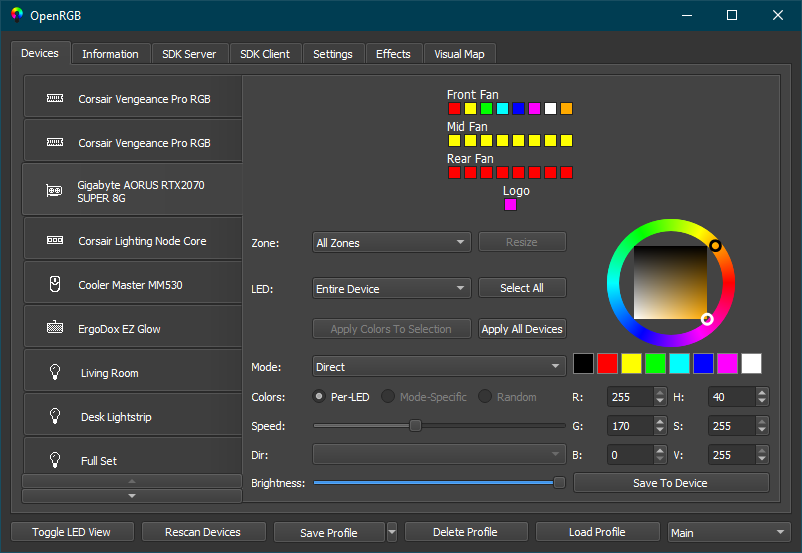This screenshot has width=802, height=553.
Task: Click the Living Room lightbulb icon
Action: [56, 372]
